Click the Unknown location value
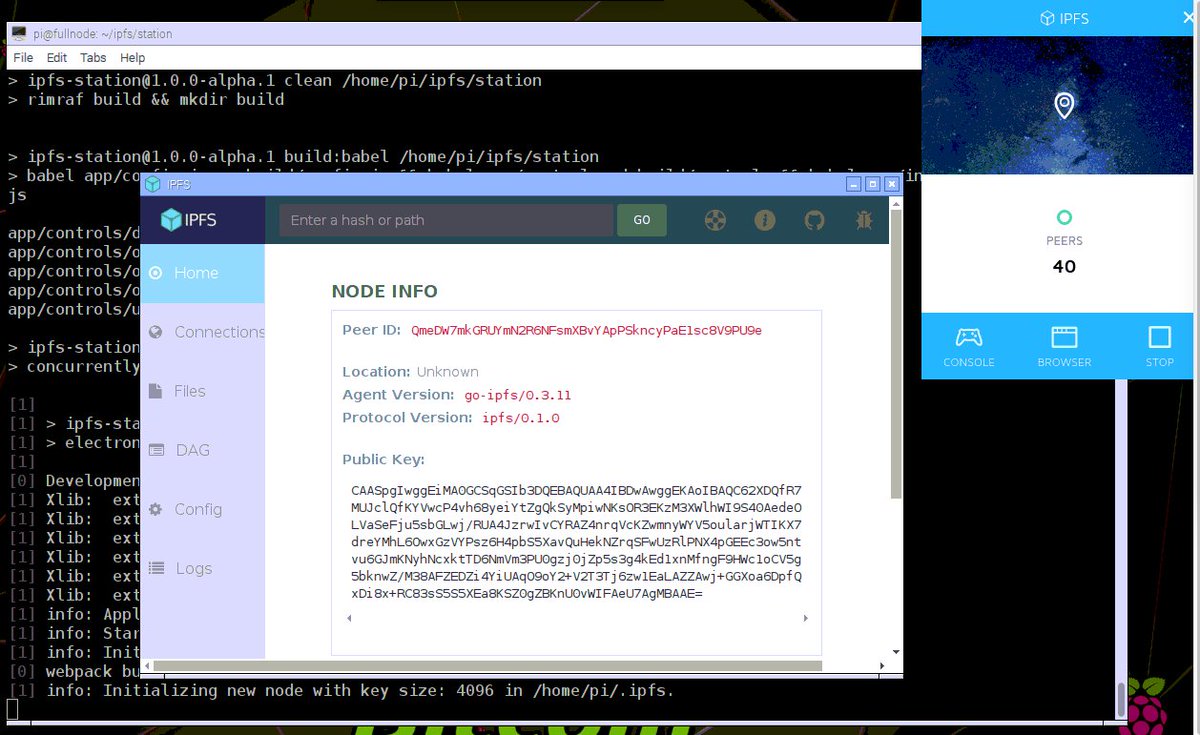 tap(448, 372)
